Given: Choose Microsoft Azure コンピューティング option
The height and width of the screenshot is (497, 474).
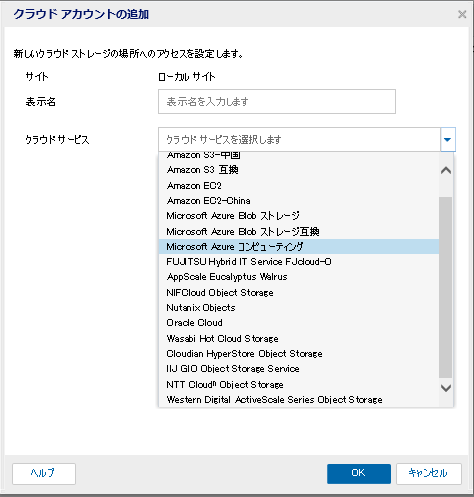Looking at the screenshot, I should pyautogui.click(x=299, y=247).
